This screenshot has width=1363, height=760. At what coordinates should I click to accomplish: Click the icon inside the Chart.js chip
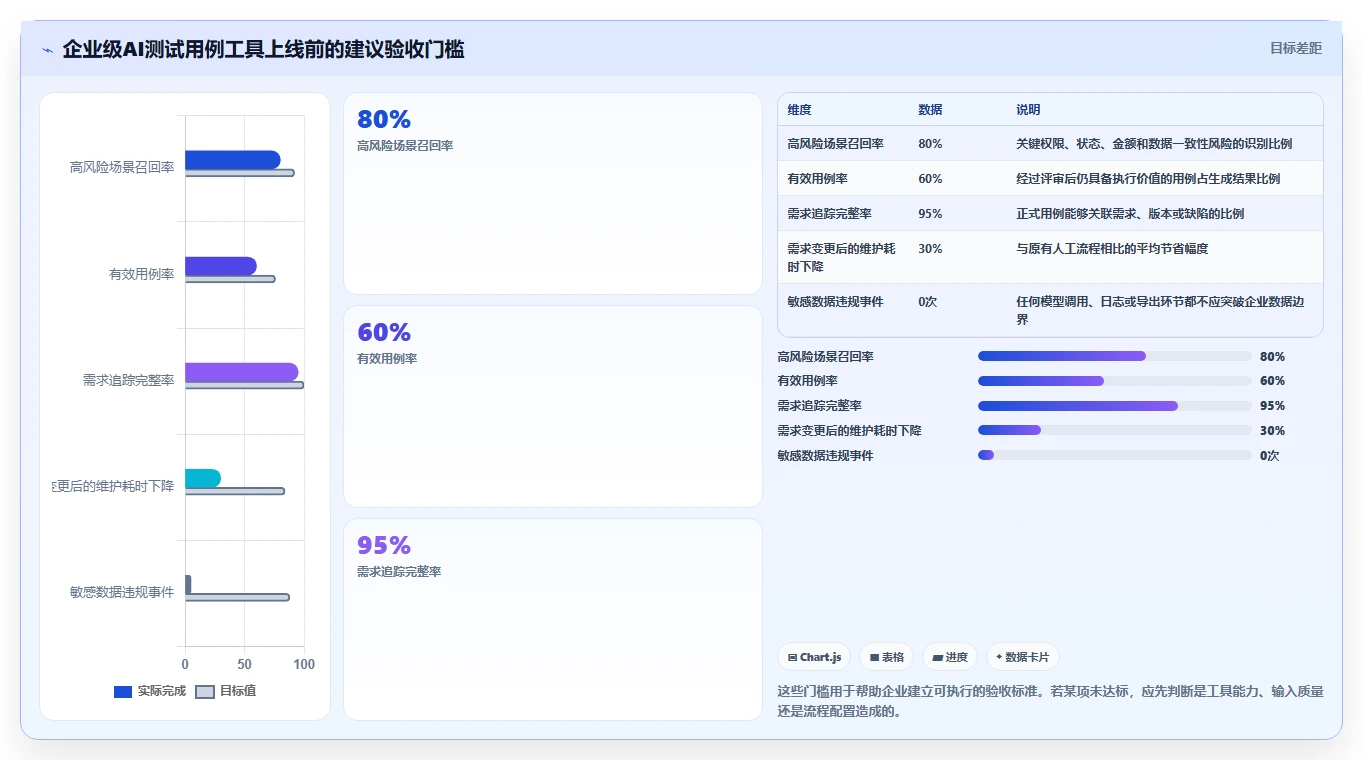coord(792,658)
